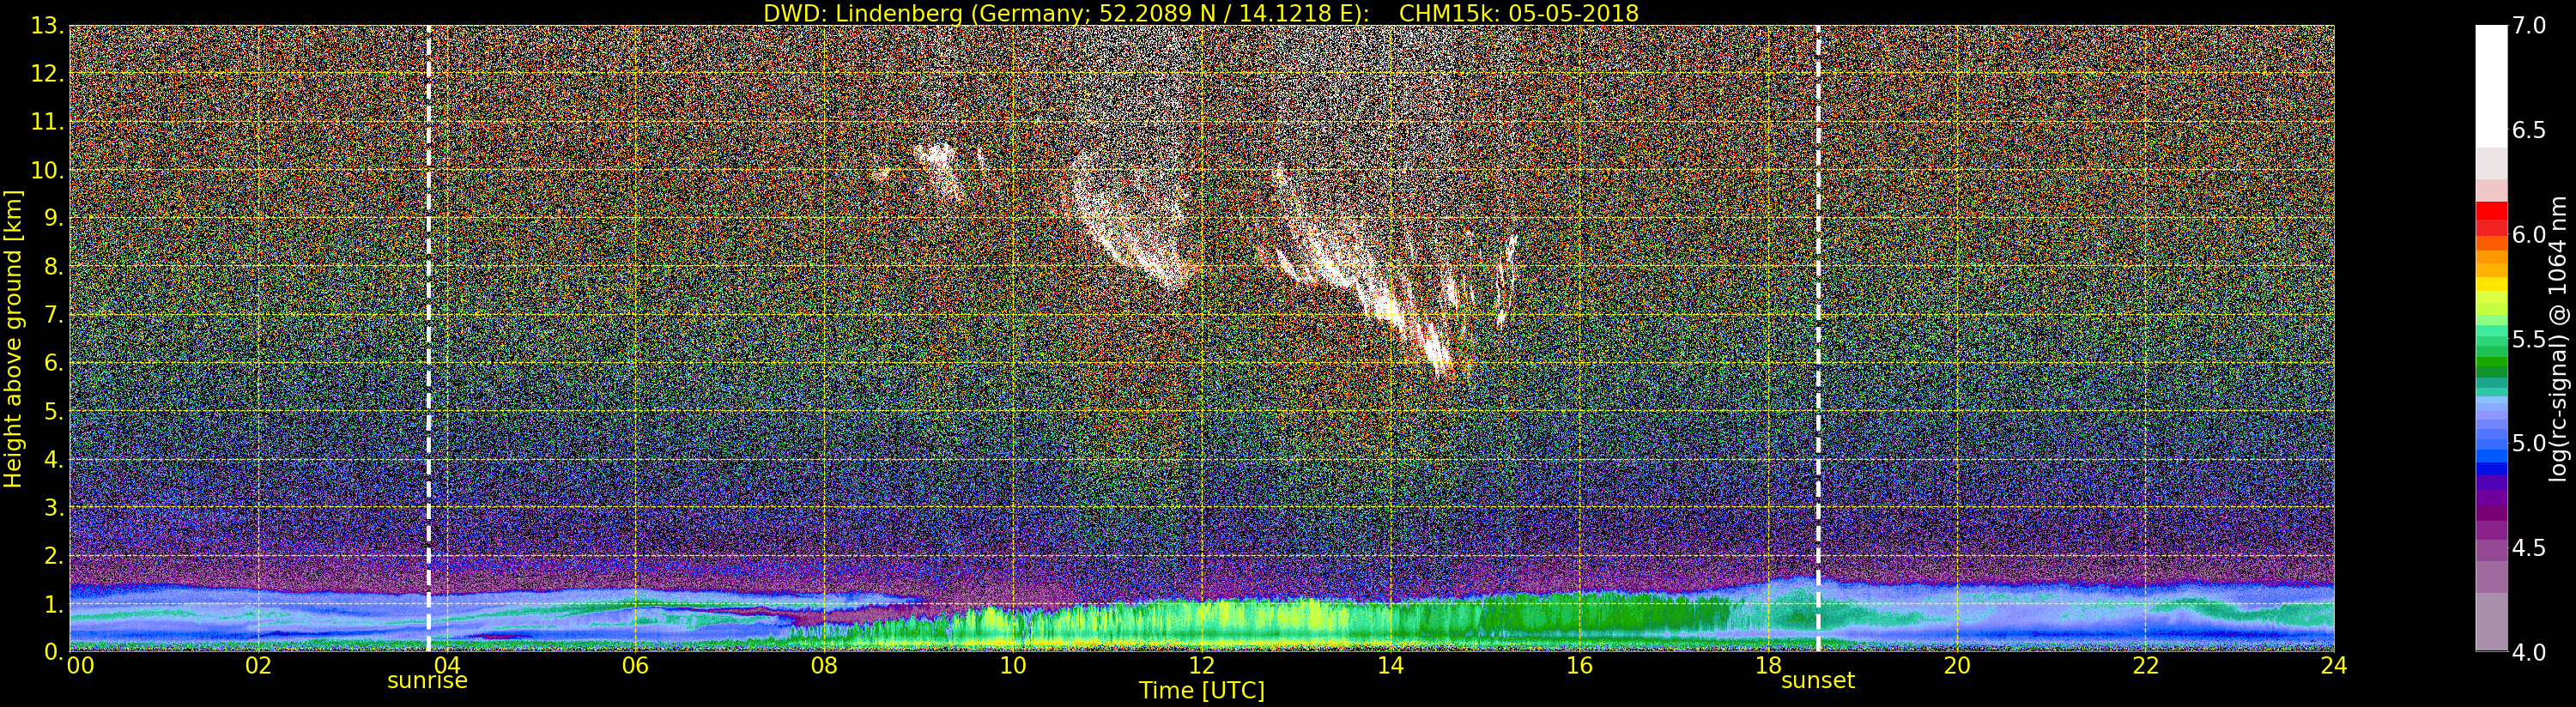Click the dashed white sunrise line
This screenshot has height=707, width=2576.
428,338
